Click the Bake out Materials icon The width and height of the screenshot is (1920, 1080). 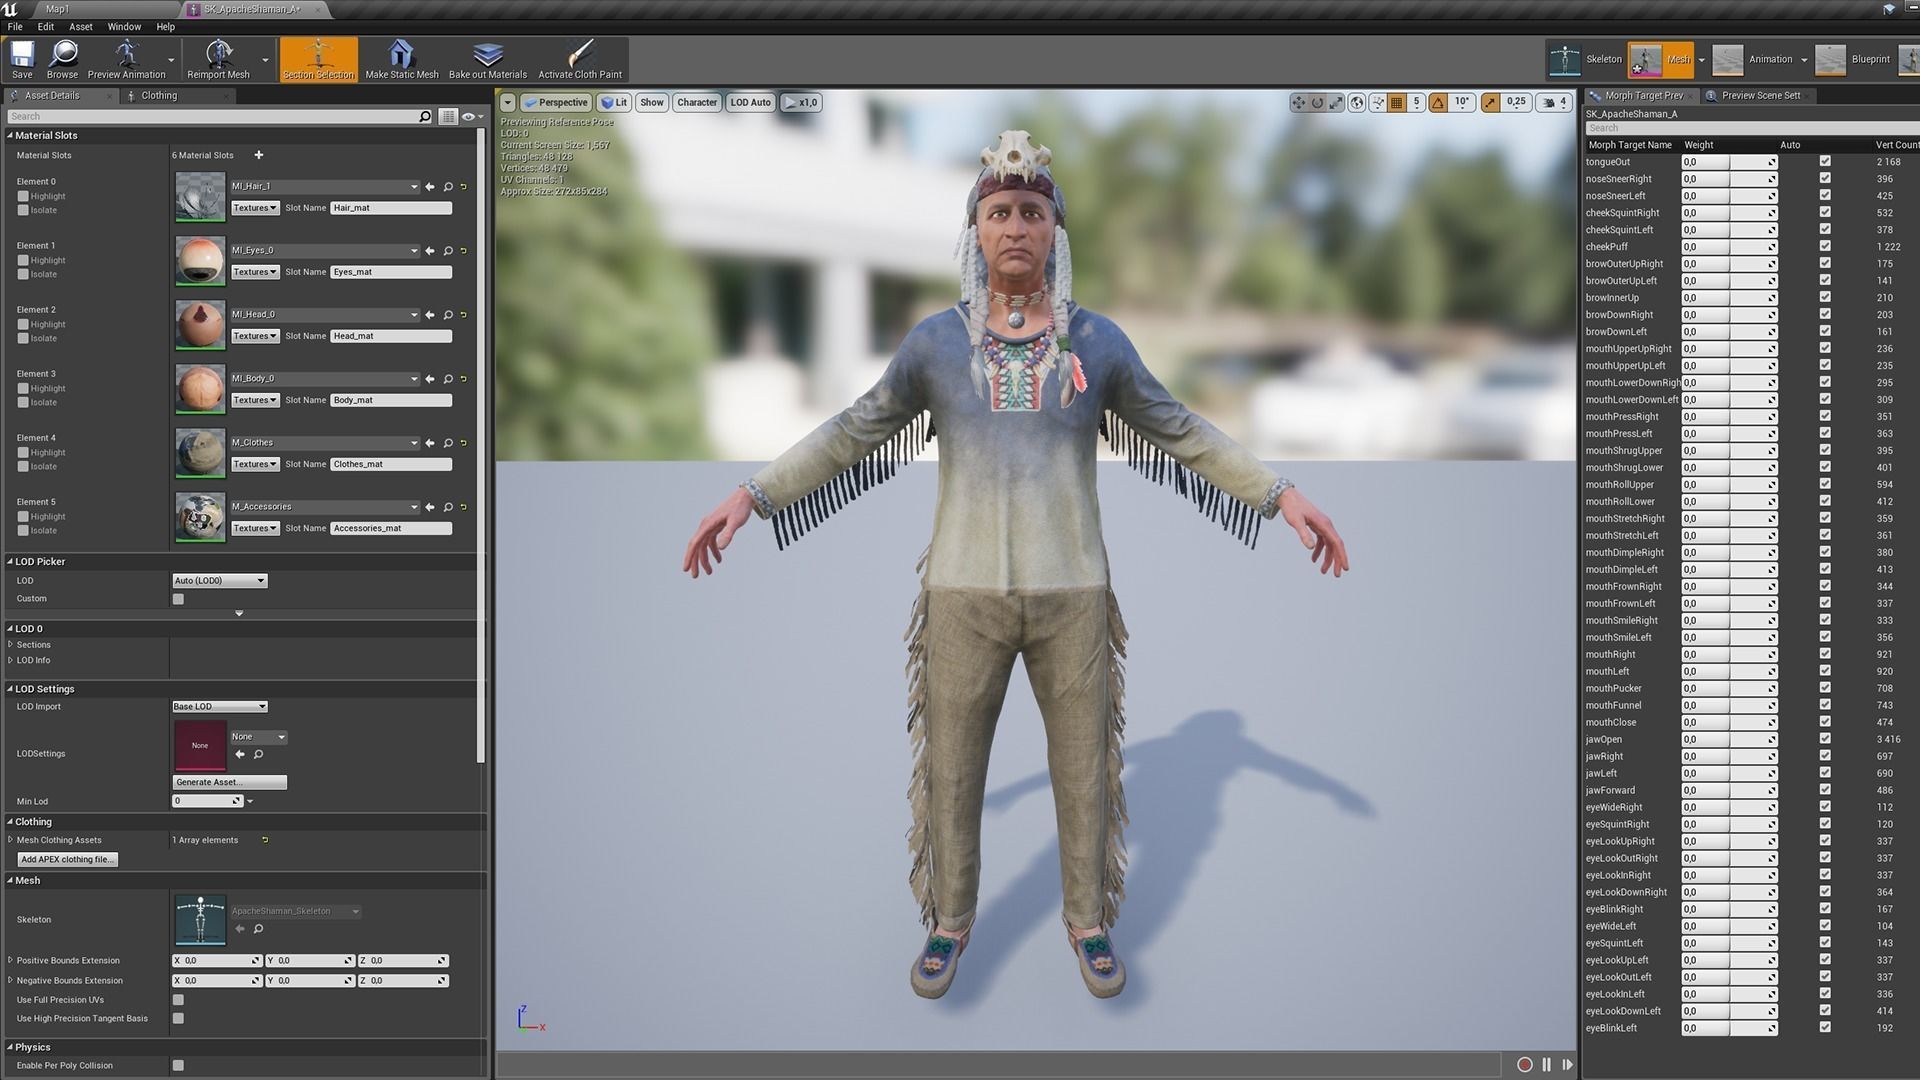point(487,59)
